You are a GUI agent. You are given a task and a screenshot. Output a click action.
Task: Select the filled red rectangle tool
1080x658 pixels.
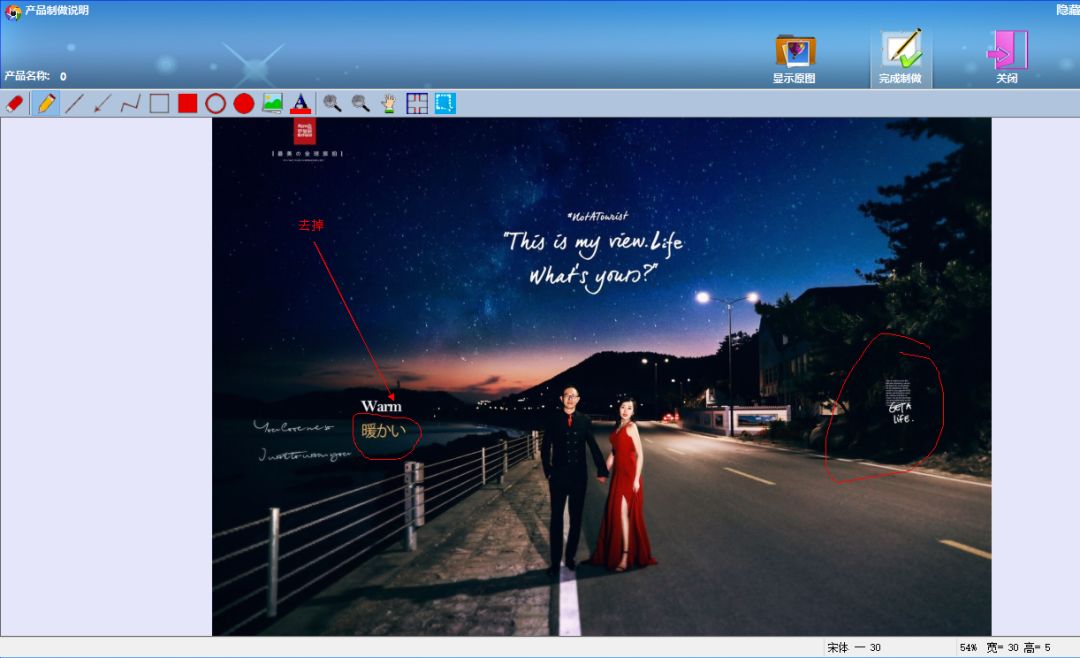(x=187, y=103)
